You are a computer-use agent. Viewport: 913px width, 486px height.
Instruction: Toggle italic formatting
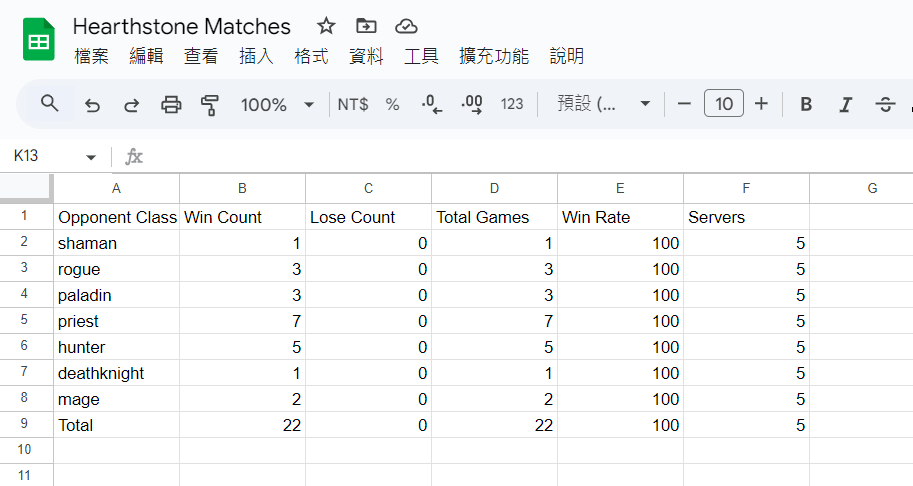(845, 104)
